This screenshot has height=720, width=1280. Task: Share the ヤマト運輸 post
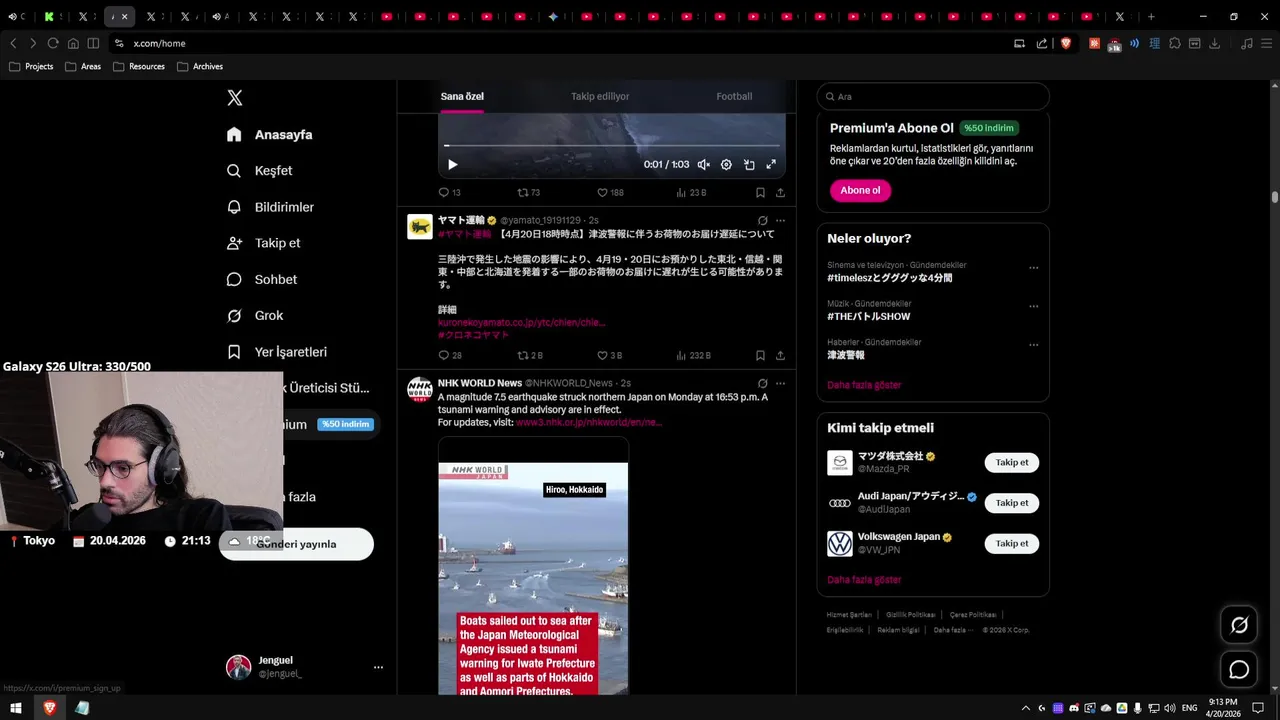point(780,355)
